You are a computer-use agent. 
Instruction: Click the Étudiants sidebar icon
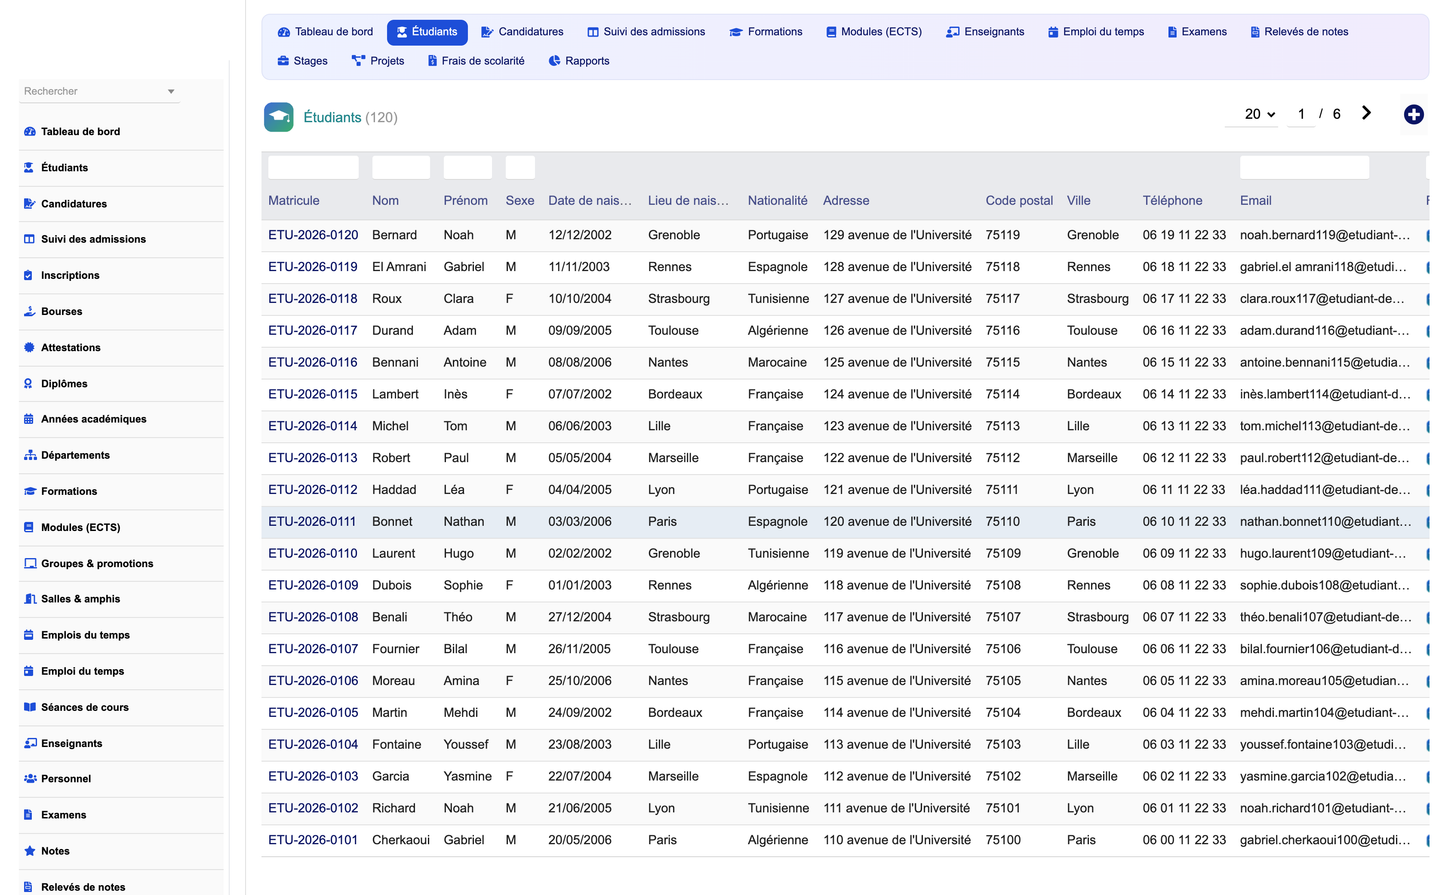pos(29,168)
